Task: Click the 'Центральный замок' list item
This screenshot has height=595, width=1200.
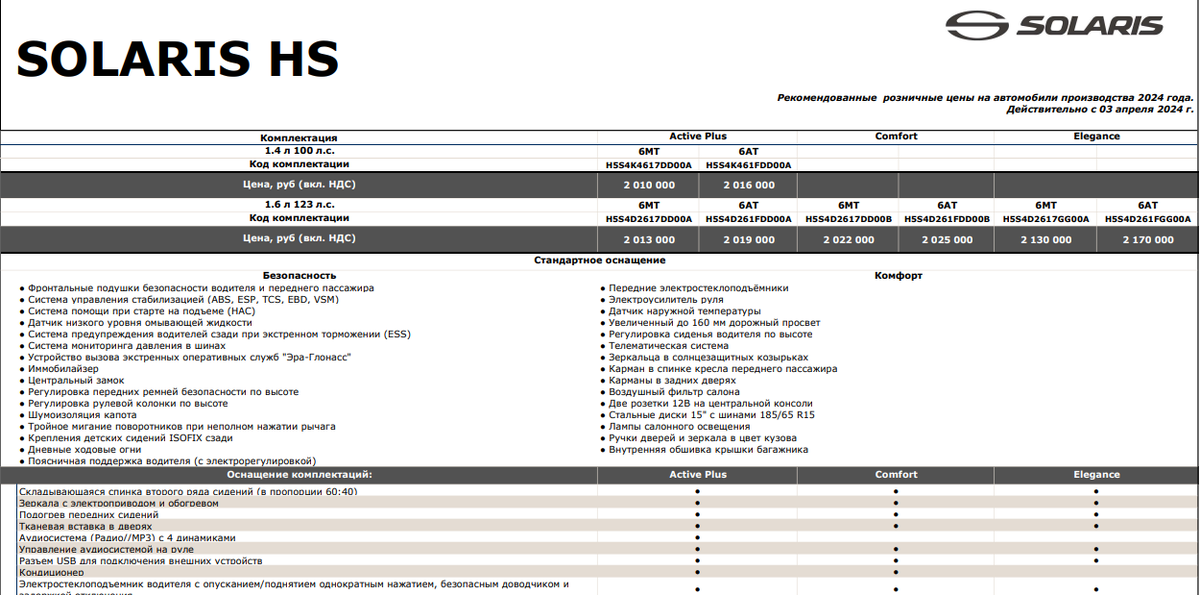Action: click(74, 380)
